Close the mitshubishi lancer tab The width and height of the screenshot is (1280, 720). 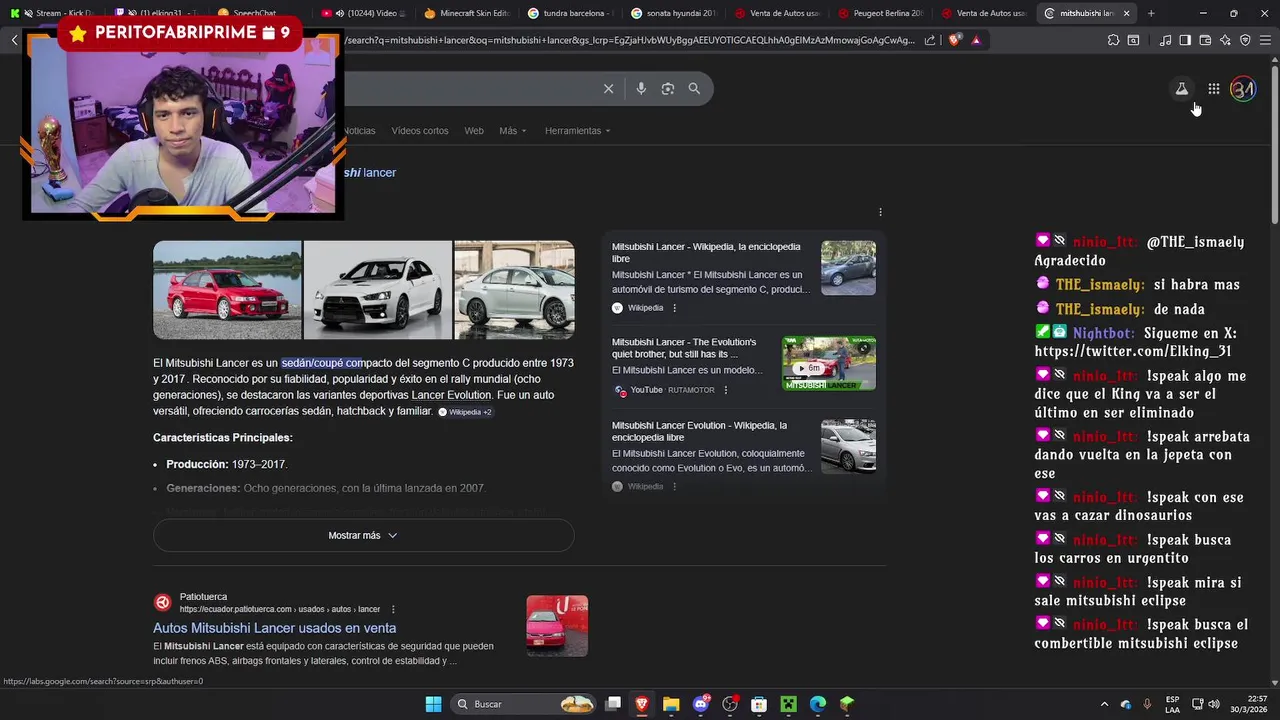(x=1127, y=13)
